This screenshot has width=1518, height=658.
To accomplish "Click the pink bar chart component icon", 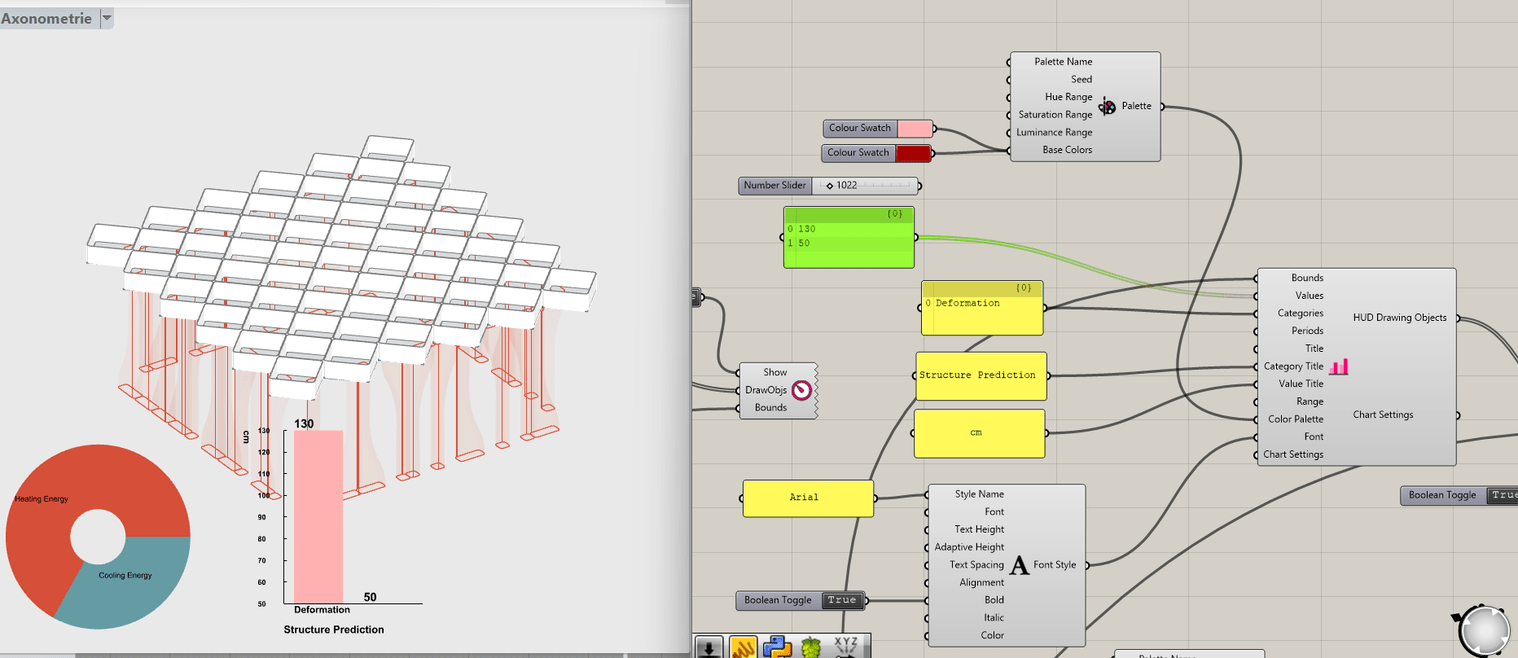I will (x=1339, y=367).
